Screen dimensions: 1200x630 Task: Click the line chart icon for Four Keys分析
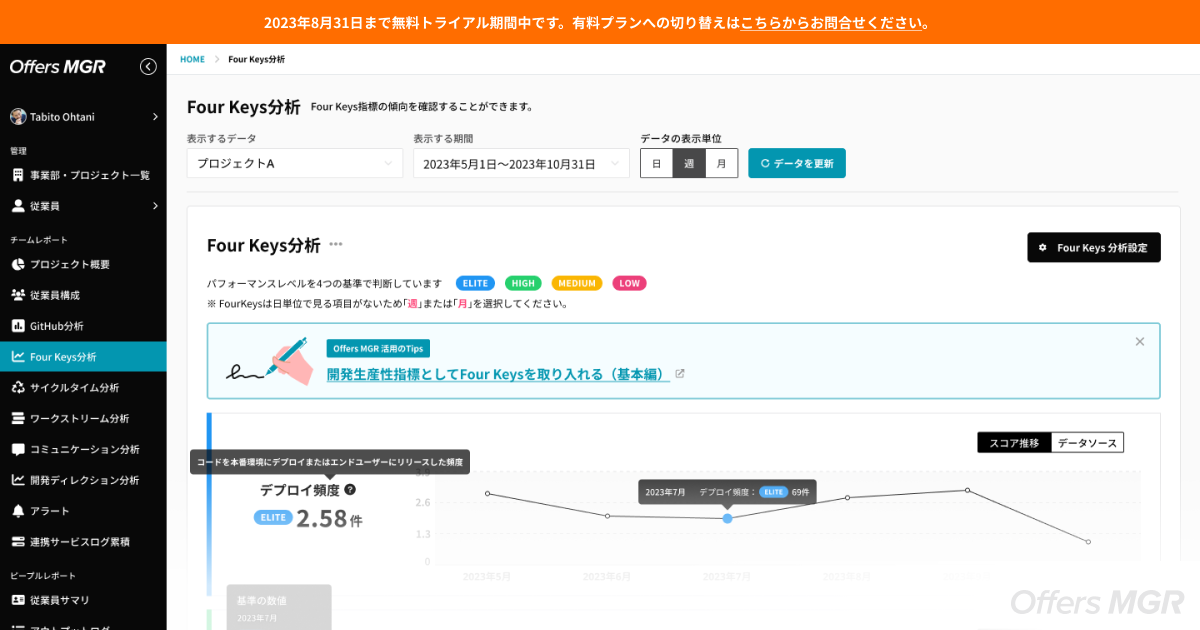18,356
